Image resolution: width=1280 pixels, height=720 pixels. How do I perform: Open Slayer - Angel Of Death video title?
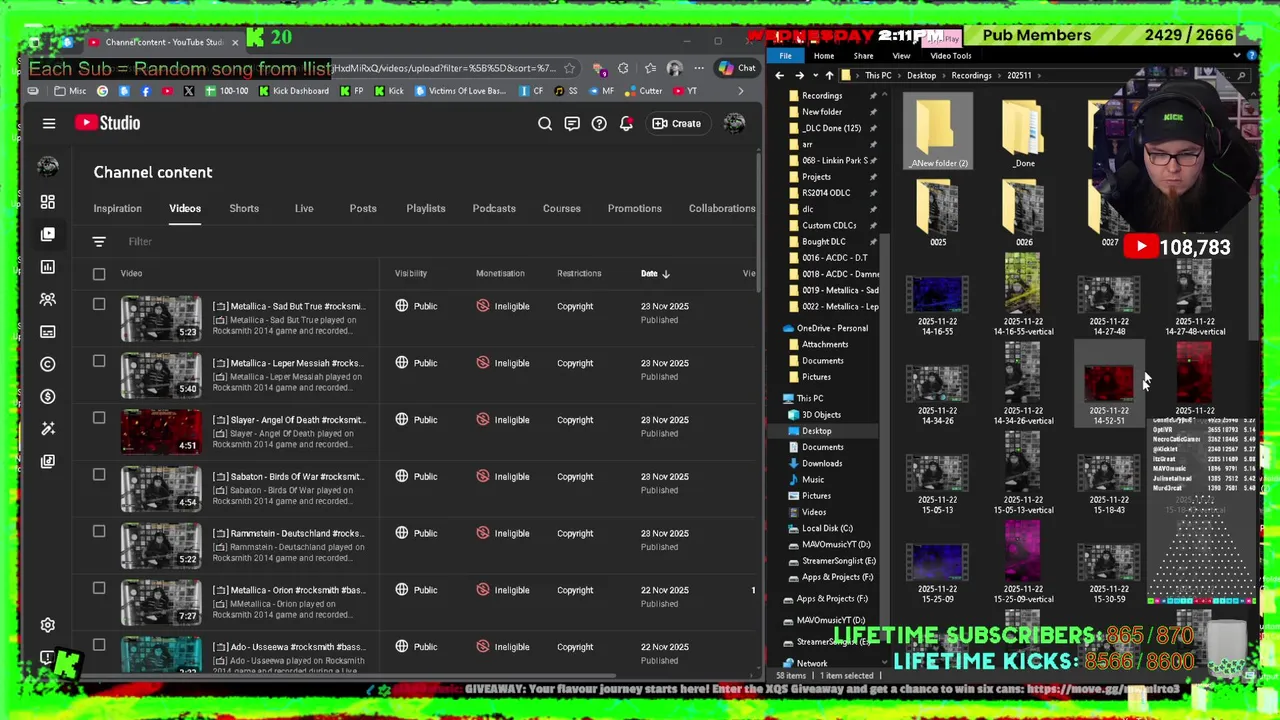(289, 420)
